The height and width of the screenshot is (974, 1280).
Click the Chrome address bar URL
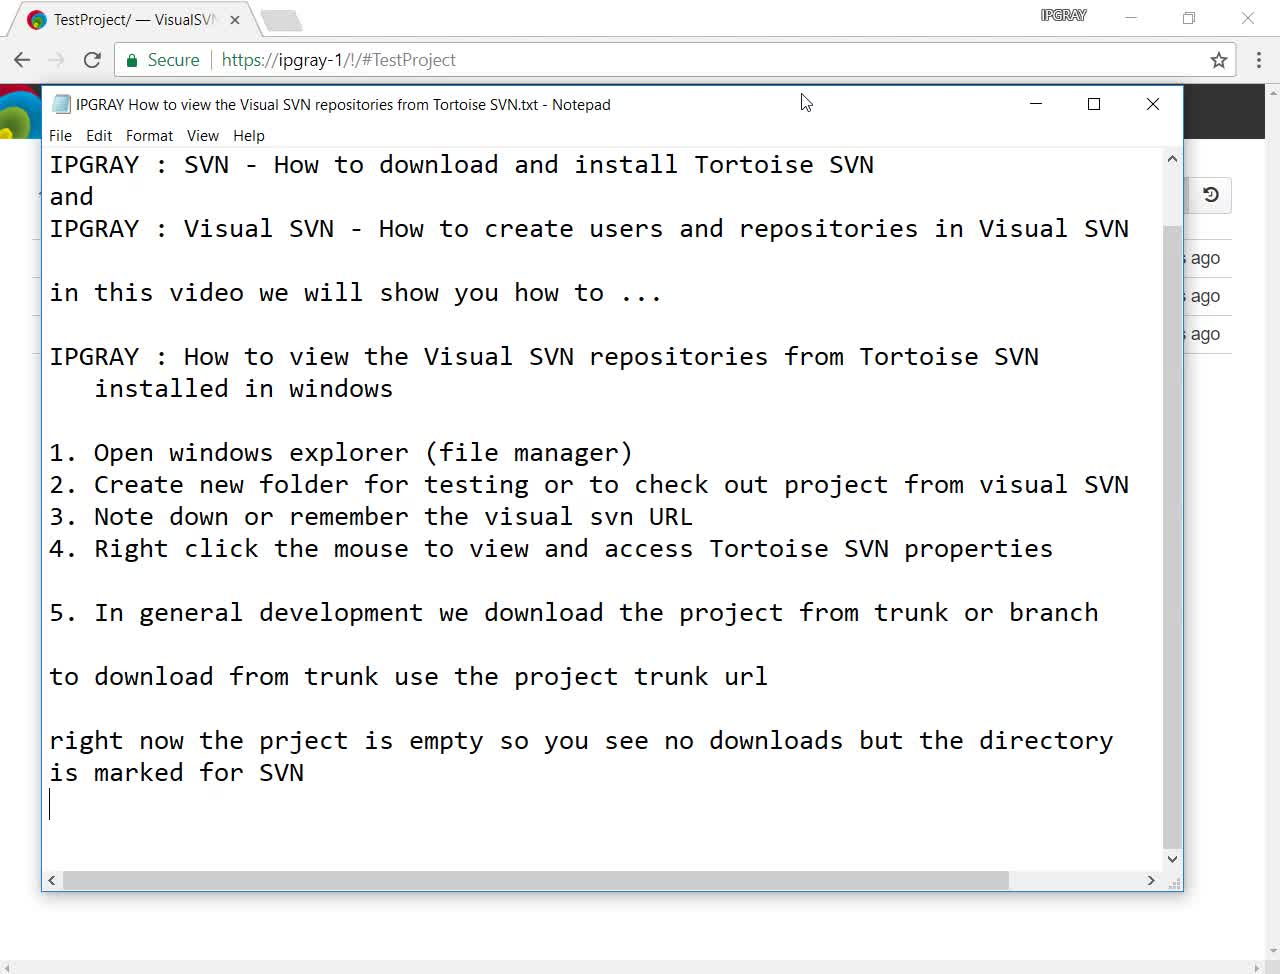338,60
